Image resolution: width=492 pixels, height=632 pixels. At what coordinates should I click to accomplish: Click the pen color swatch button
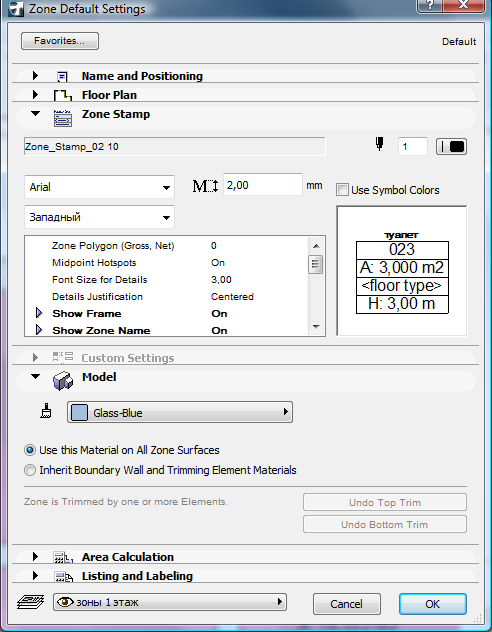451,146
